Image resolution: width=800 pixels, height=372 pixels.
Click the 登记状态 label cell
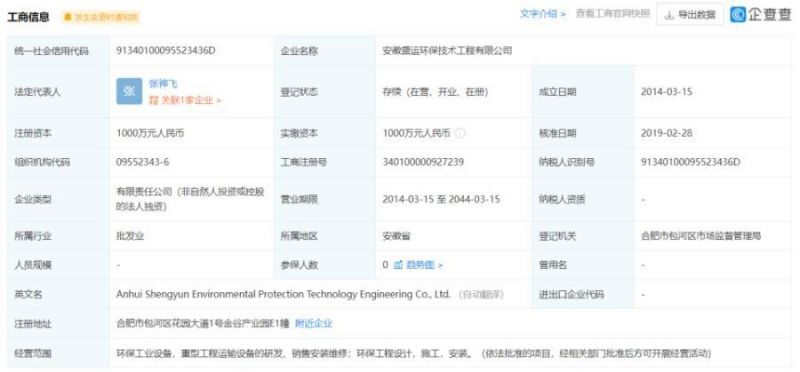point(325,92)
